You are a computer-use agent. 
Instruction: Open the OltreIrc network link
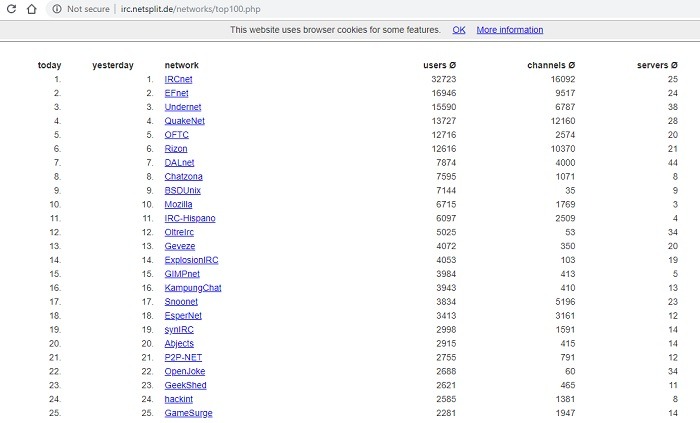coord(179,232)
